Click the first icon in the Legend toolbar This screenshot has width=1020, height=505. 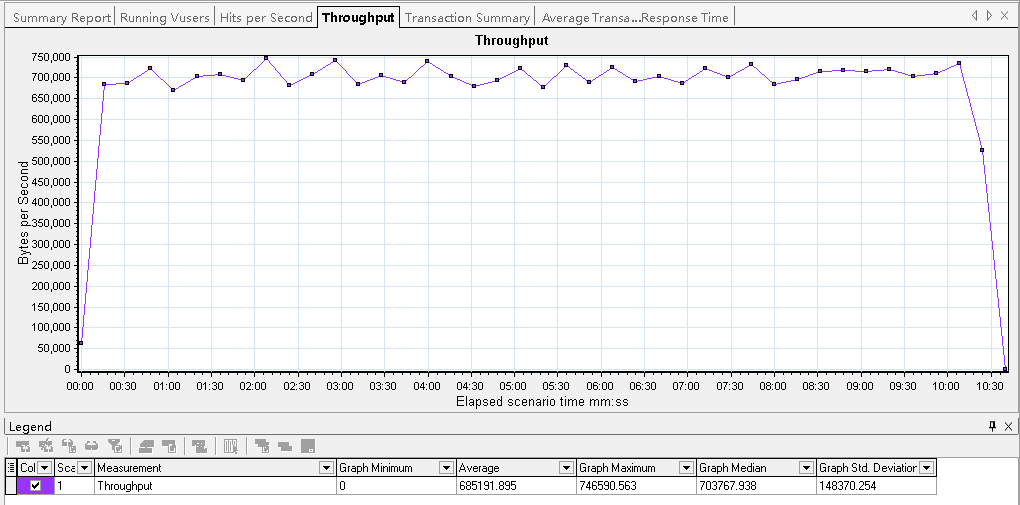click(23, 446)
